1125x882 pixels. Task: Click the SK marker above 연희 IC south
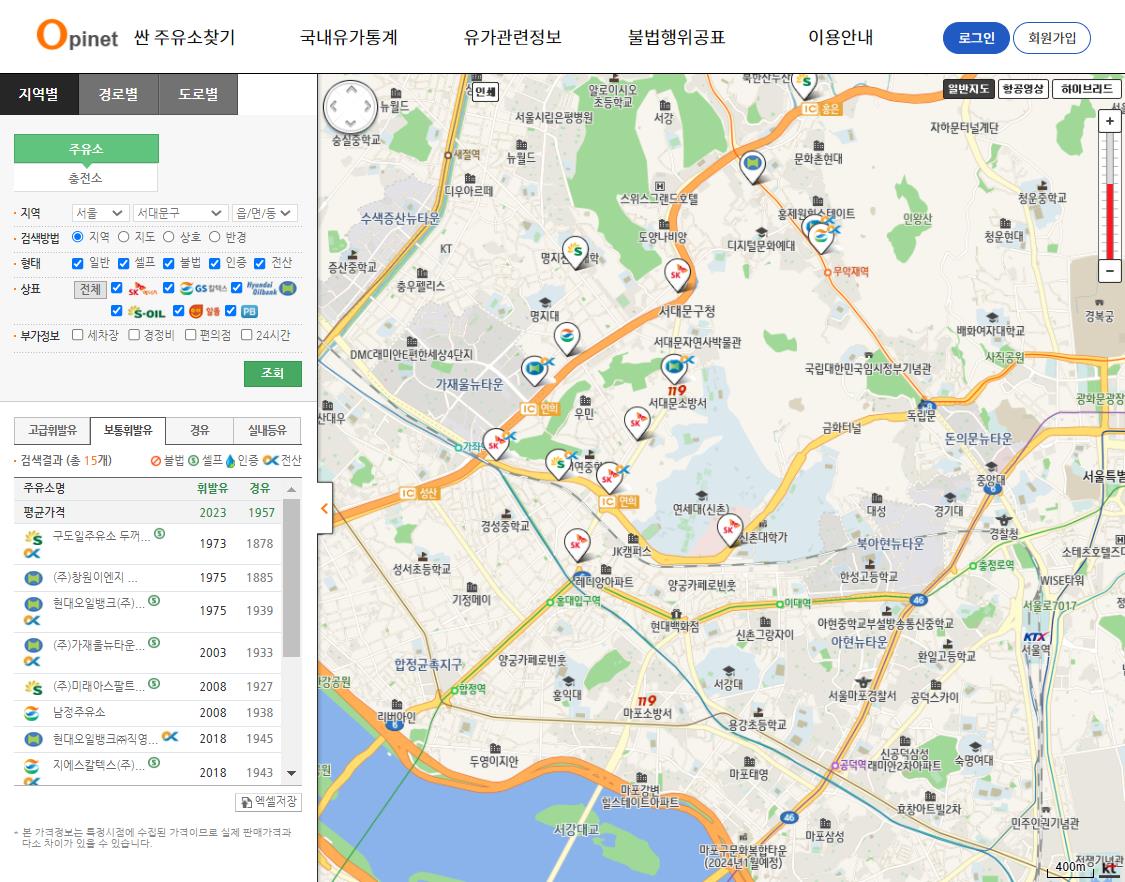coord(610,477)
